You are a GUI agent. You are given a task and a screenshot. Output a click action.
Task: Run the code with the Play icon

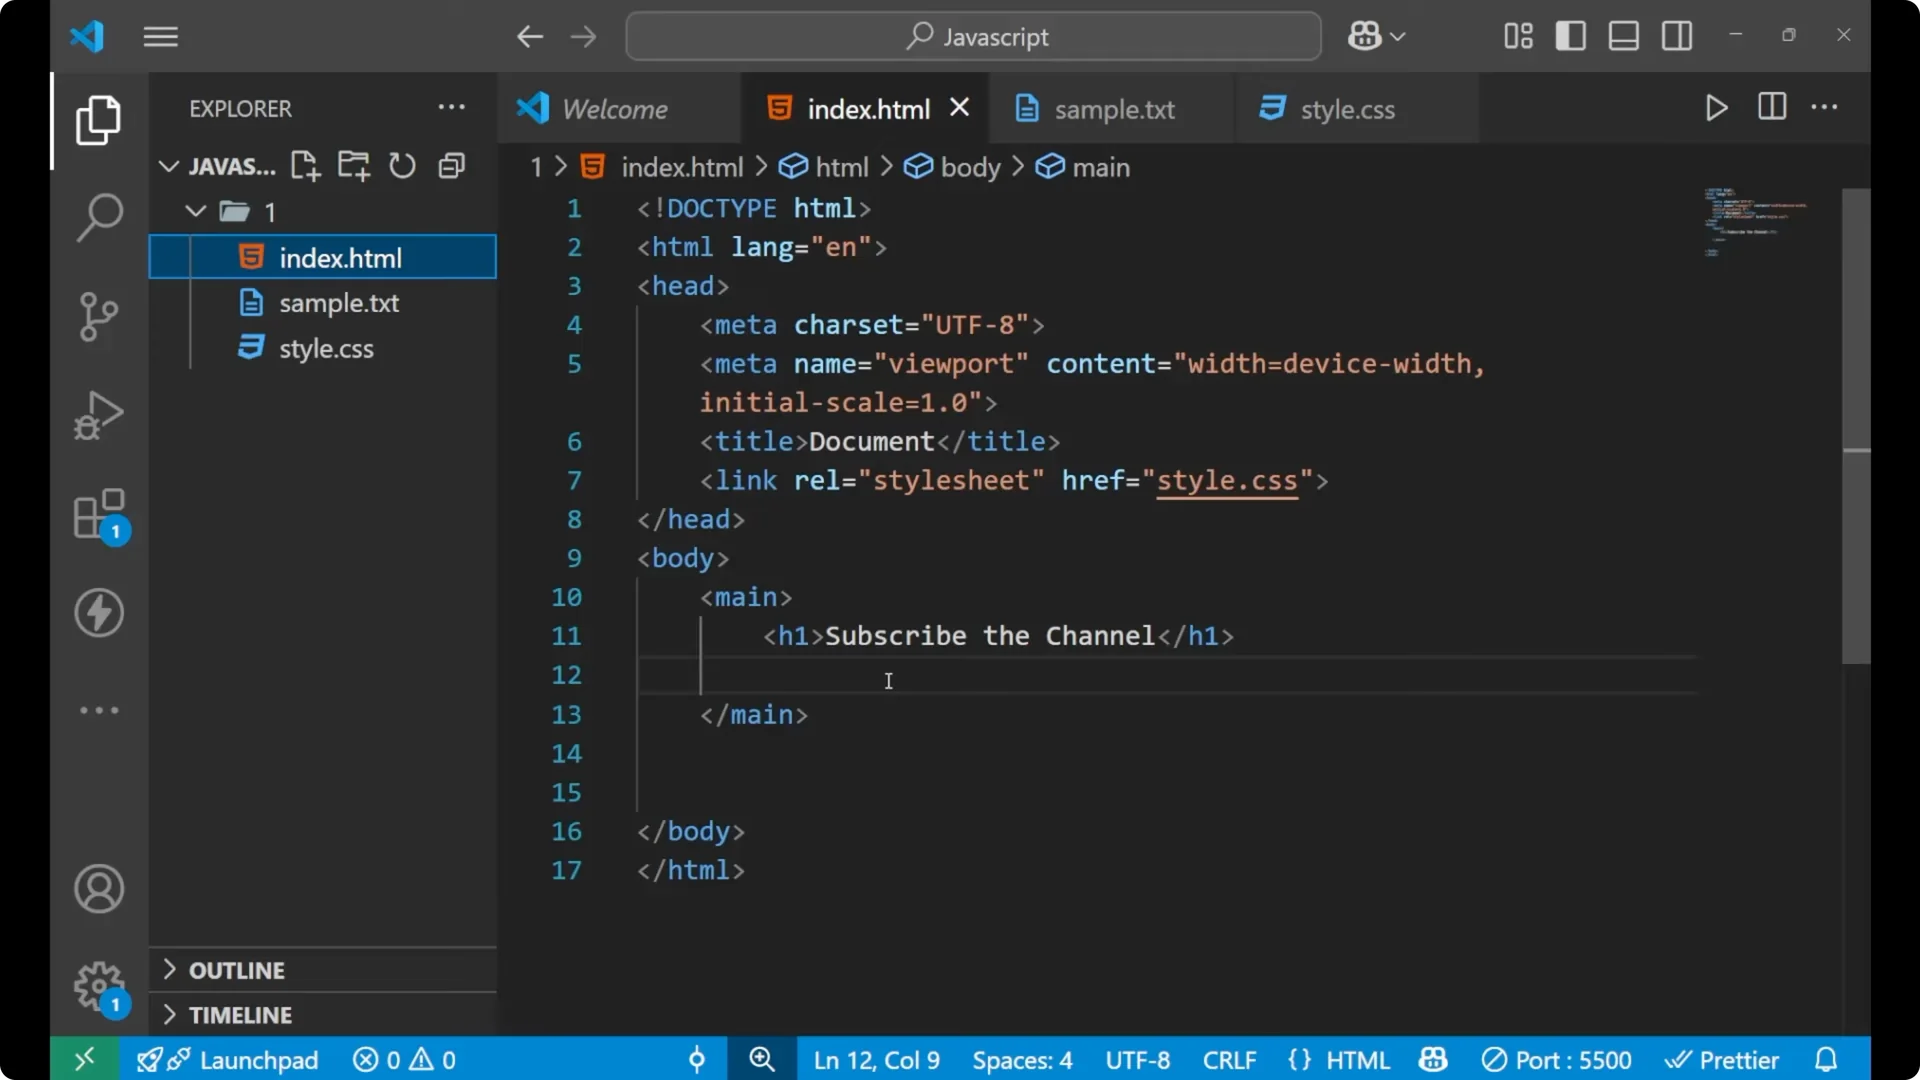1716,107
